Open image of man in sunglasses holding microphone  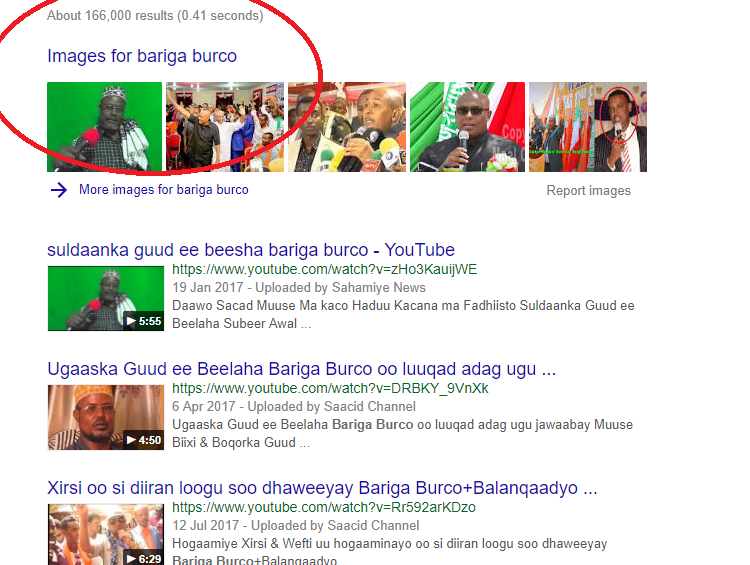coord(467,127)
